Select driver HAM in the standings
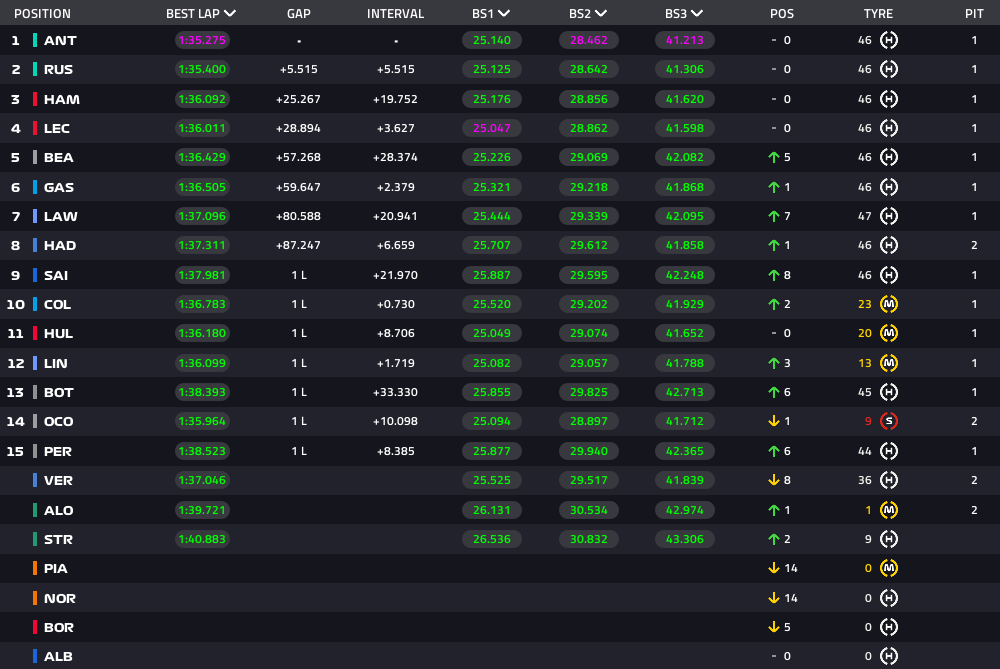 [x=61, y=100]
